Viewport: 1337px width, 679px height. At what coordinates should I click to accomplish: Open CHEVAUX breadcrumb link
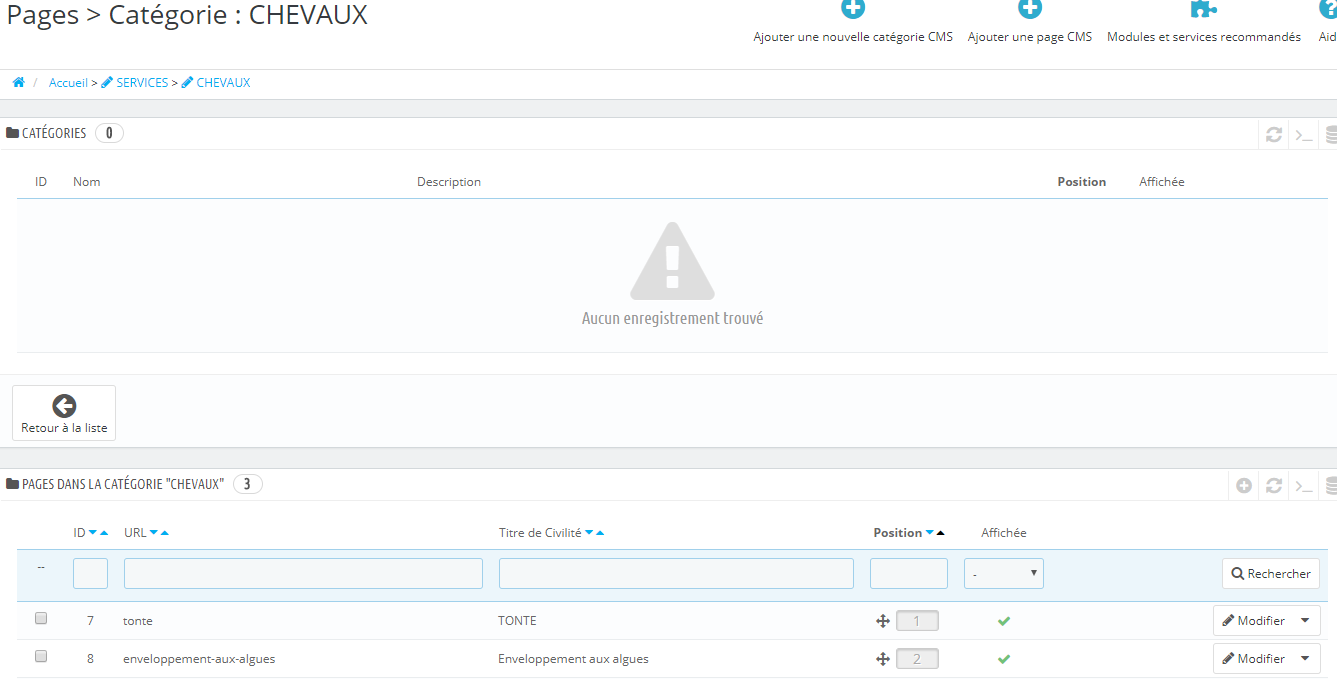click(x=223, y=83)
